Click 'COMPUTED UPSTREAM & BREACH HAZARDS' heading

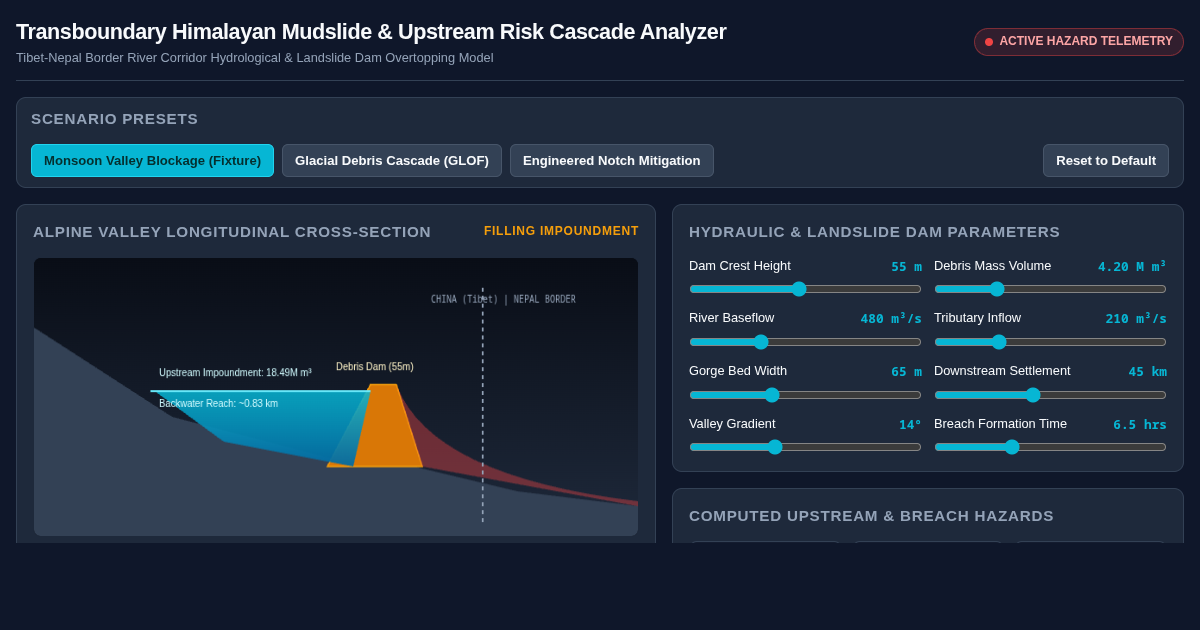[871, 516]
